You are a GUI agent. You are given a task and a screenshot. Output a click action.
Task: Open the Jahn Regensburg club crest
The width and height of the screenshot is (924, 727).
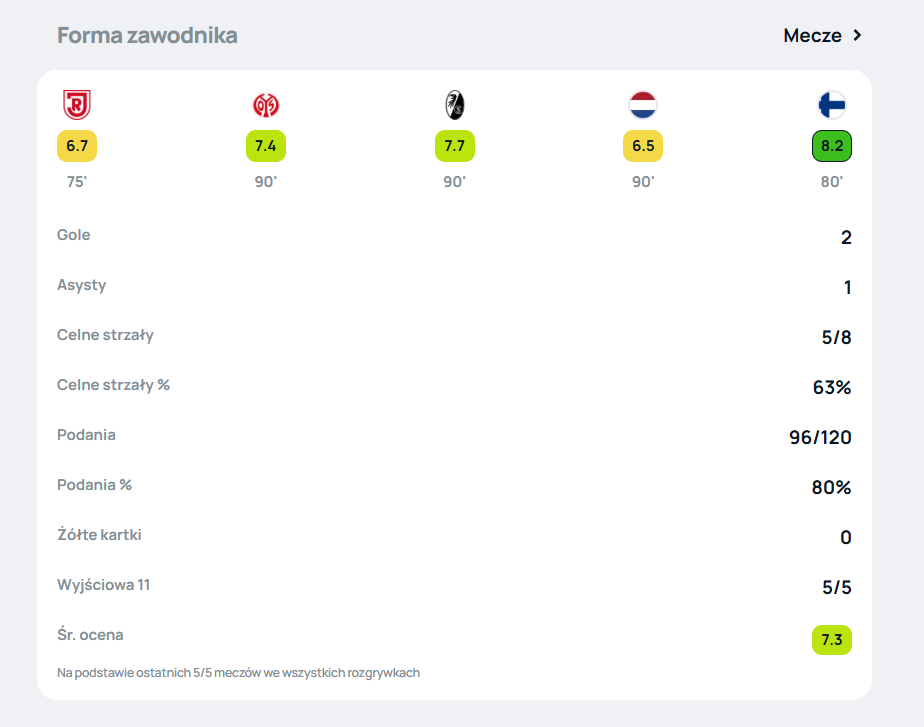[77, 105]
